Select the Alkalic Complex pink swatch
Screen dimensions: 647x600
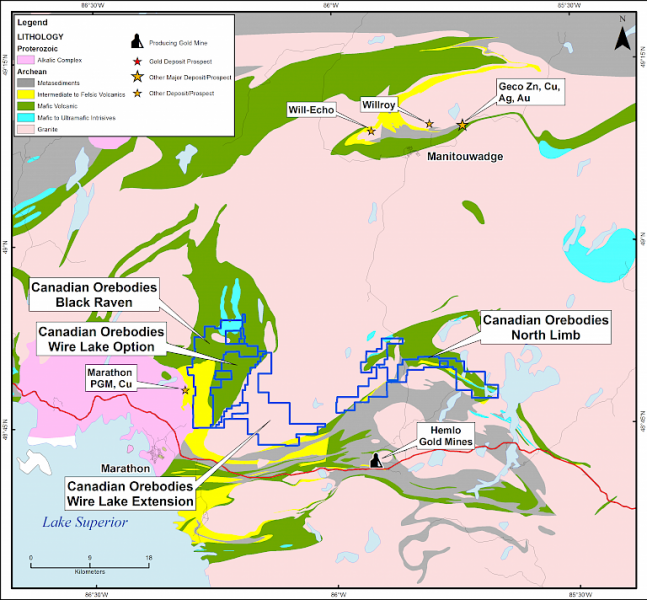point(25,60)
